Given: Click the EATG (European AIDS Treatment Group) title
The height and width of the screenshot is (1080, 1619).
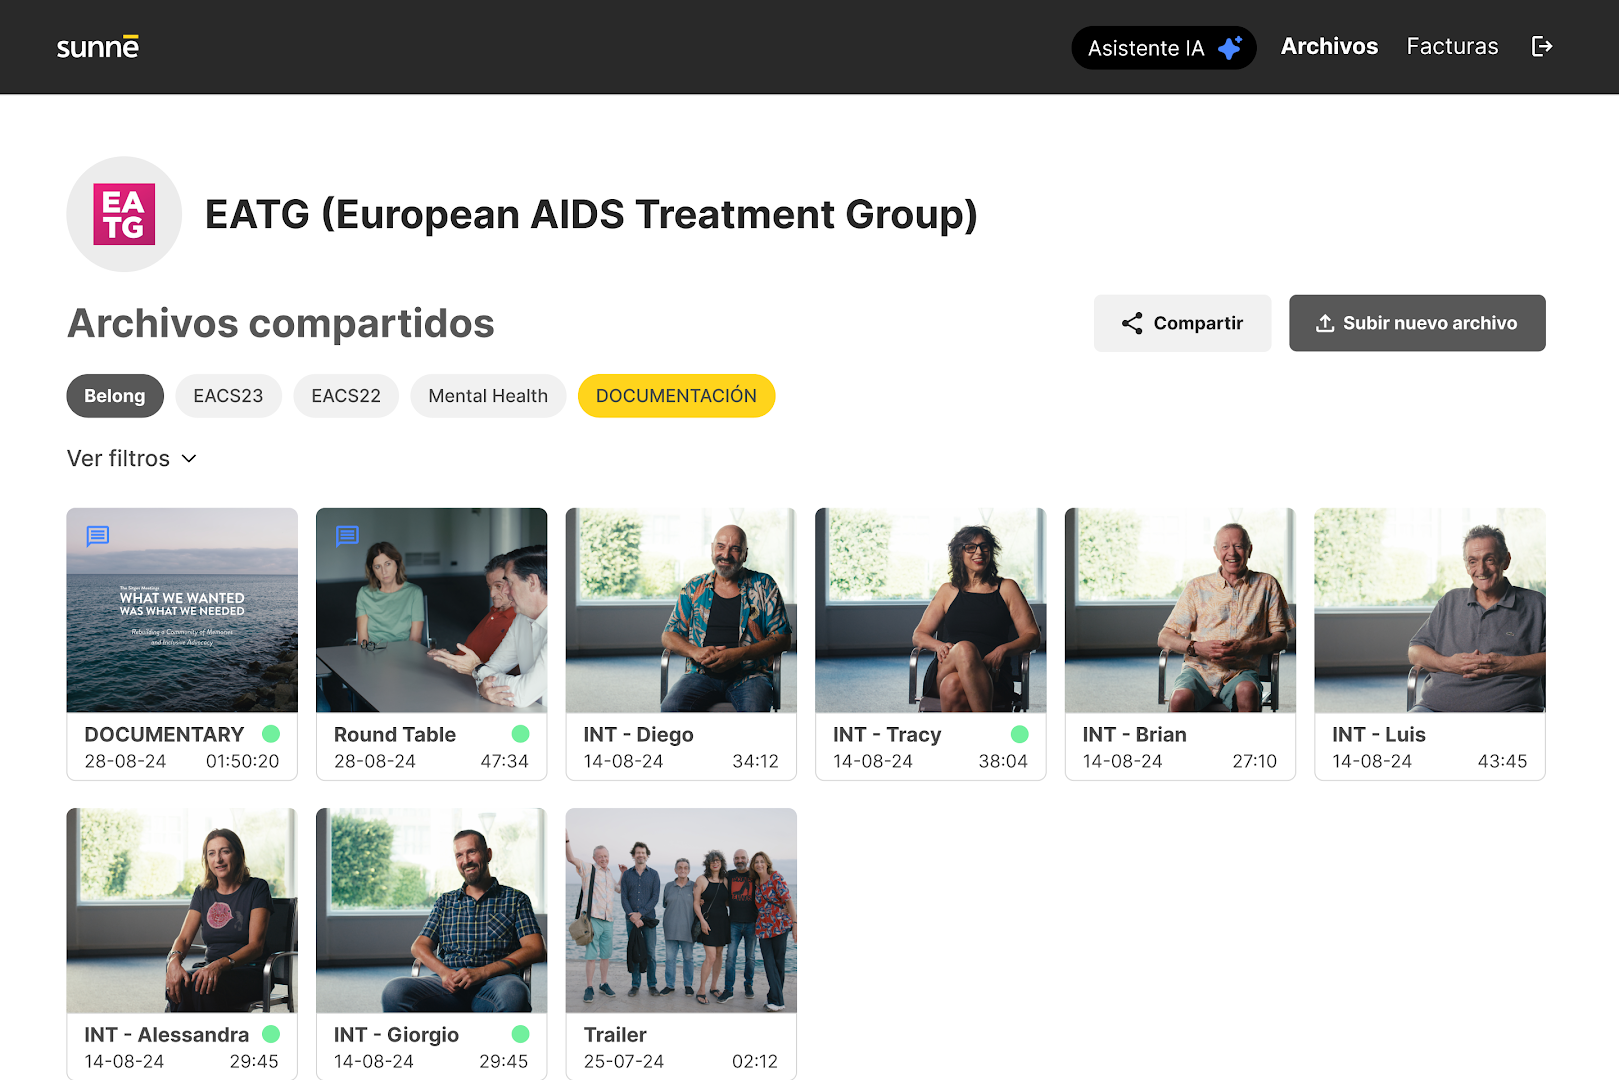Looking at the screenshot, I should click(x=591, y=215).
